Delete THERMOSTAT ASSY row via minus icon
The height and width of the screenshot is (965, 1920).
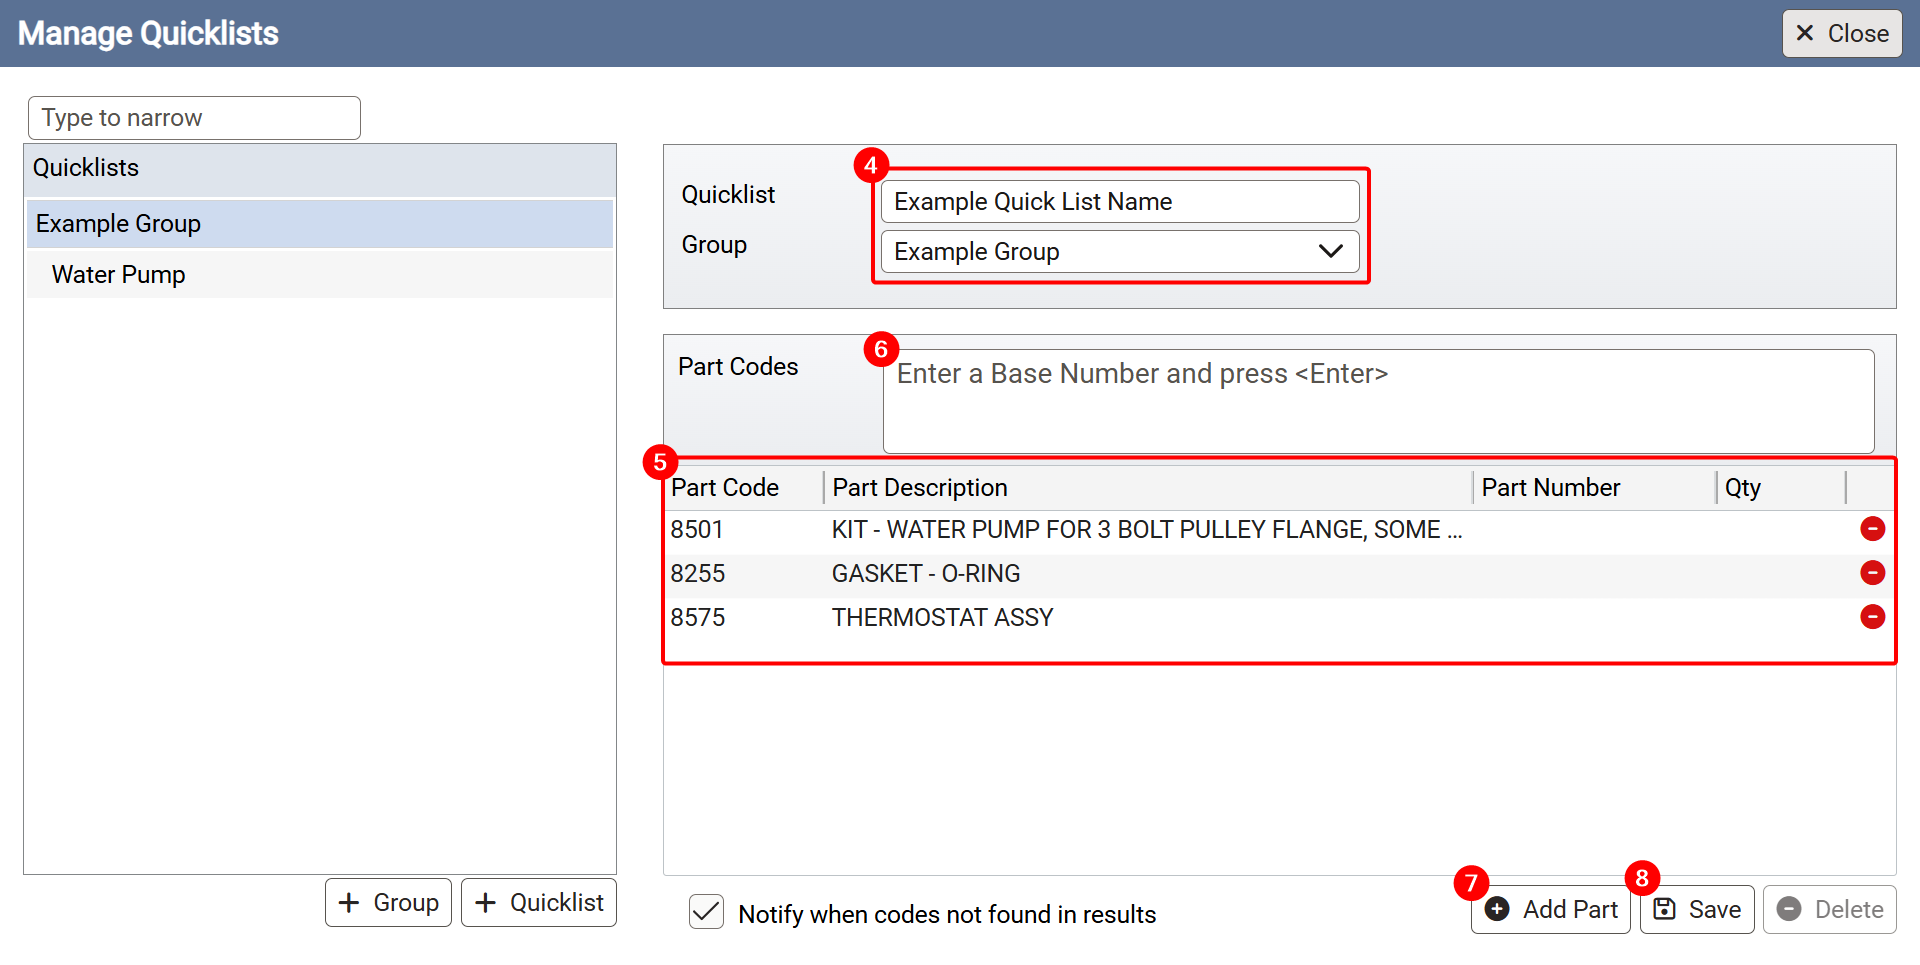pyautogui.click(x=1872, y=617)
